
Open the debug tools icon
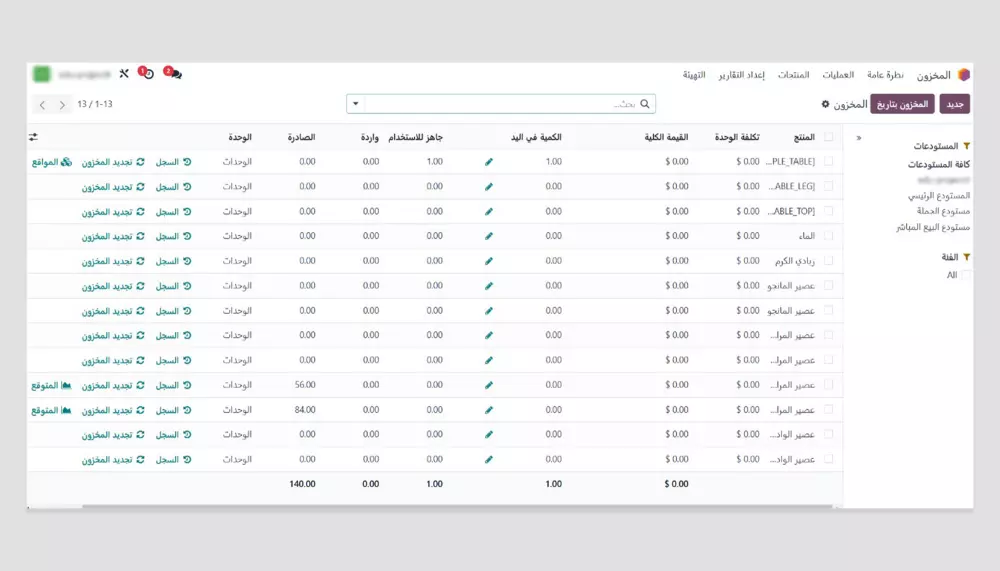[x=124, y=74]
